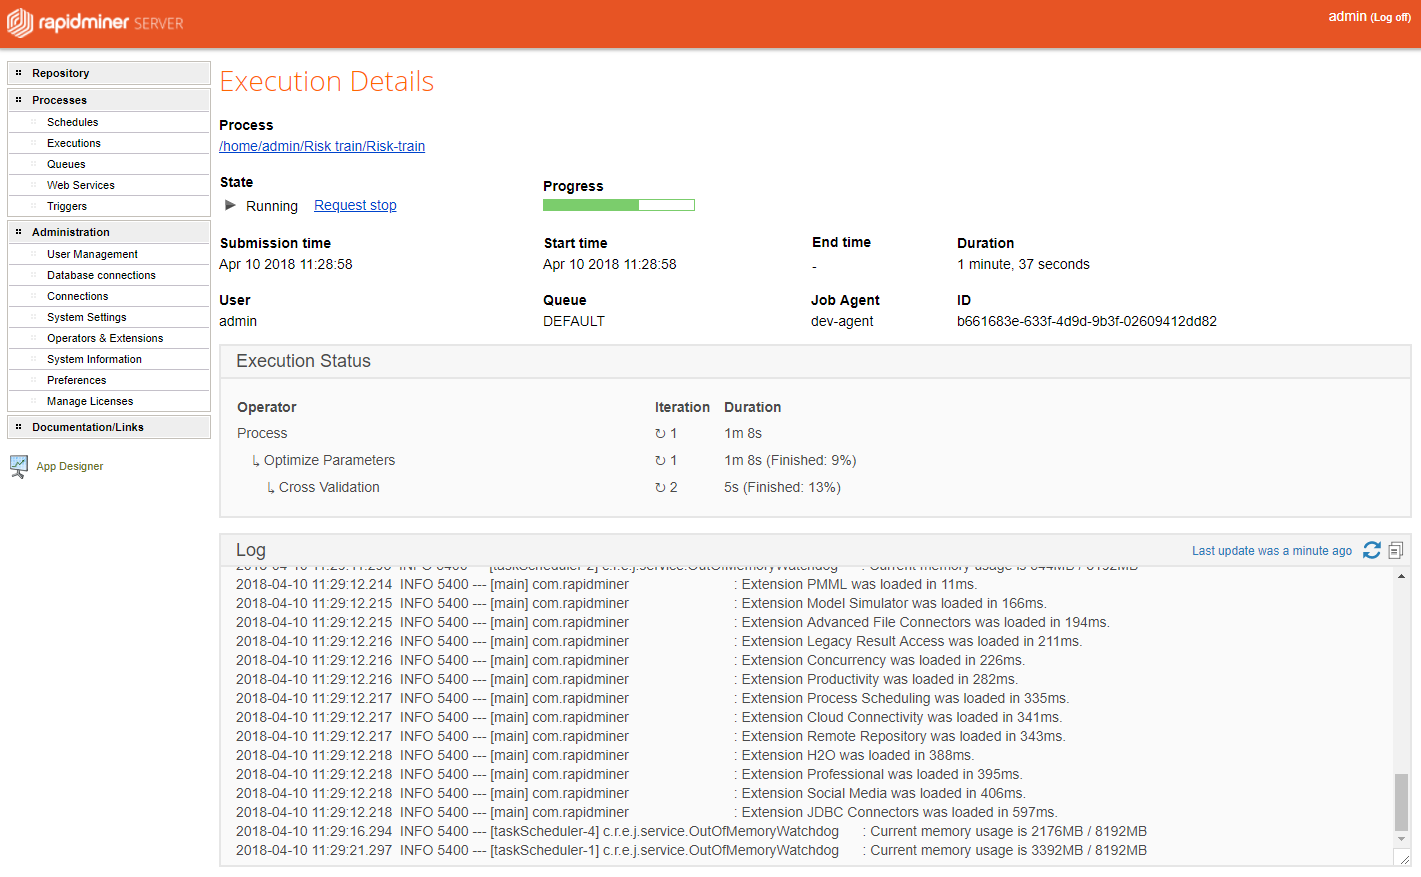Open the Risk-train process path link
Screen dimensions: 1421x877
[x=322, y=146]
